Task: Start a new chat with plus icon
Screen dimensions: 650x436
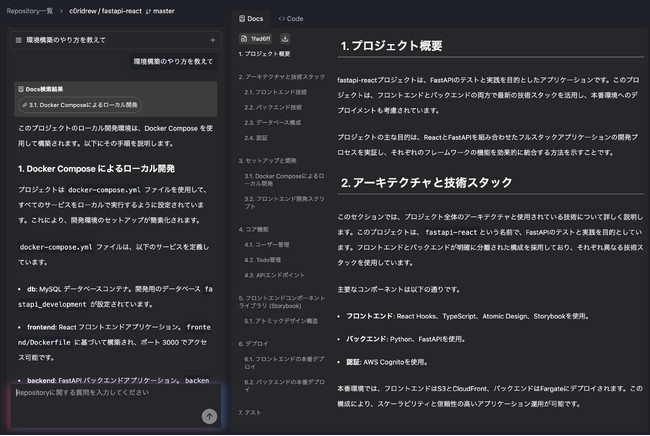Action: [213, 40]
